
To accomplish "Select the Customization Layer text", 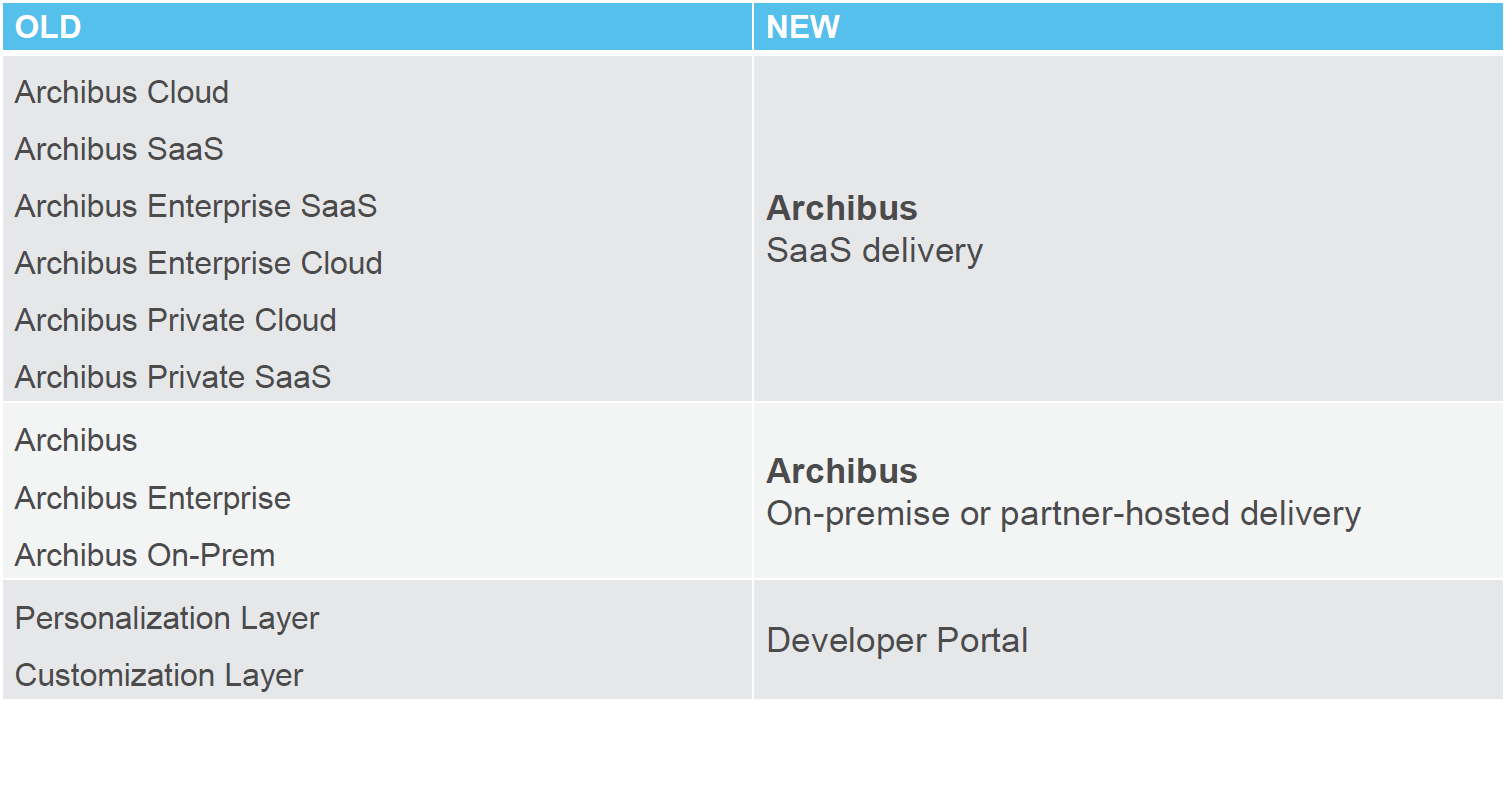I will coord(159,675).
